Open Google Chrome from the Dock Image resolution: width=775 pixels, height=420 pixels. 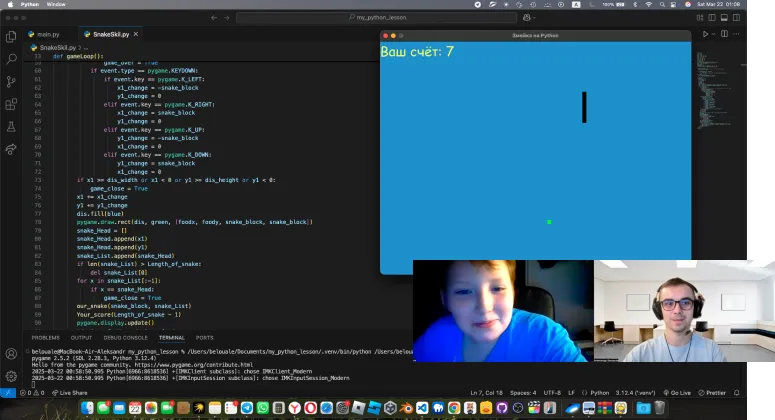pos(454,408)
